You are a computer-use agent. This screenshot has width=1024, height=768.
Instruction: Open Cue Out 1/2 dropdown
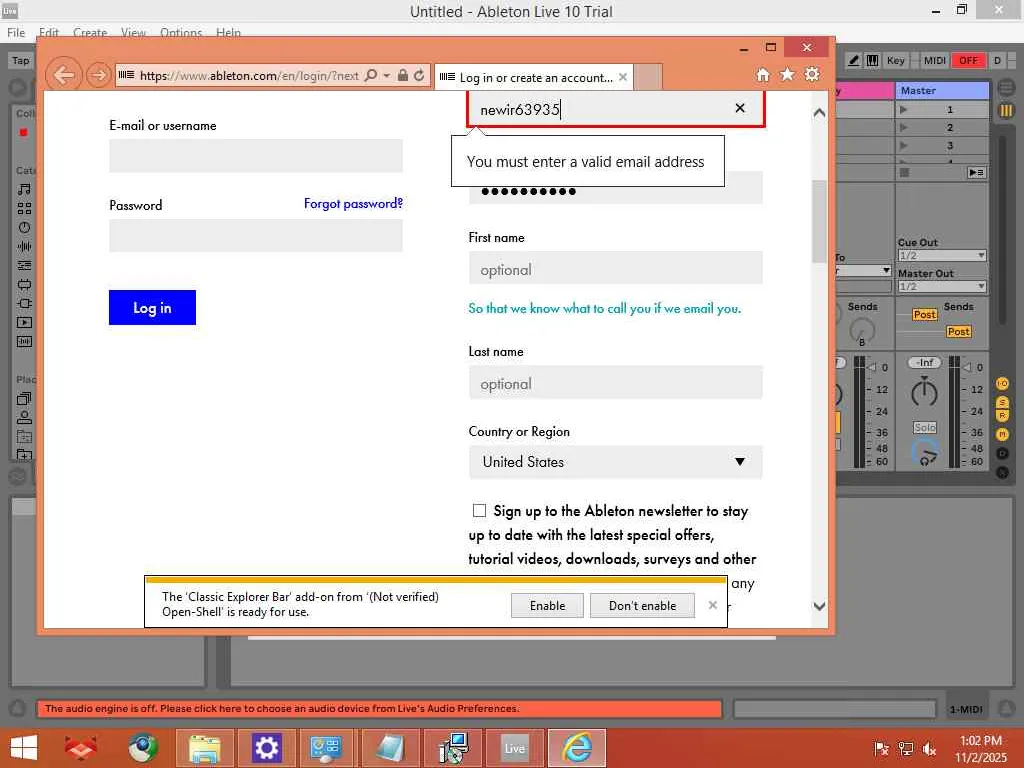tap(942, 255)
